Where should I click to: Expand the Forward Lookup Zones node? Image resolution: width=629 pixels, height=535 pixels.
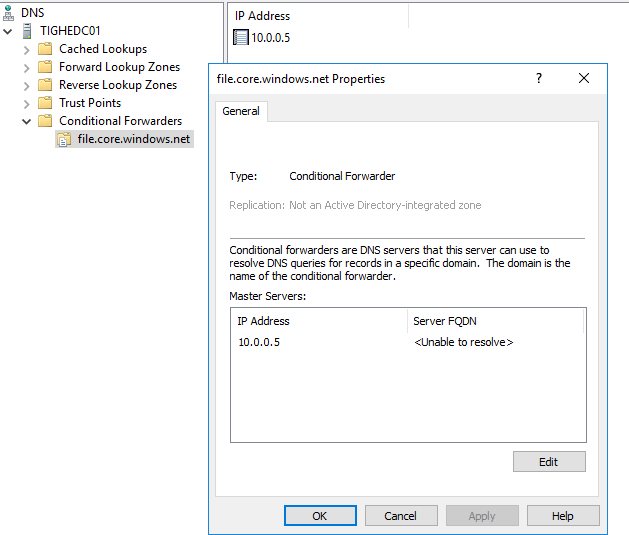click(x=27, y=67)
